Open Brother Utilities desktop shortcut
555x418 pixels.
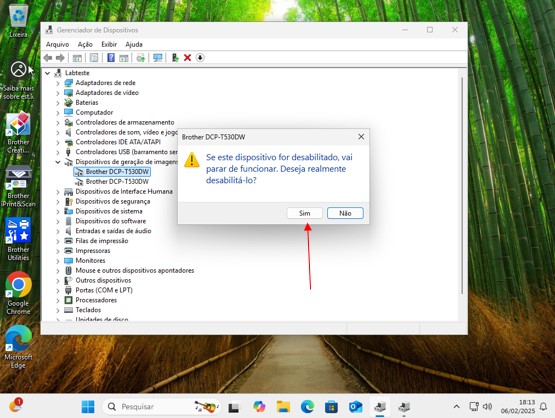tap(18, 240)
